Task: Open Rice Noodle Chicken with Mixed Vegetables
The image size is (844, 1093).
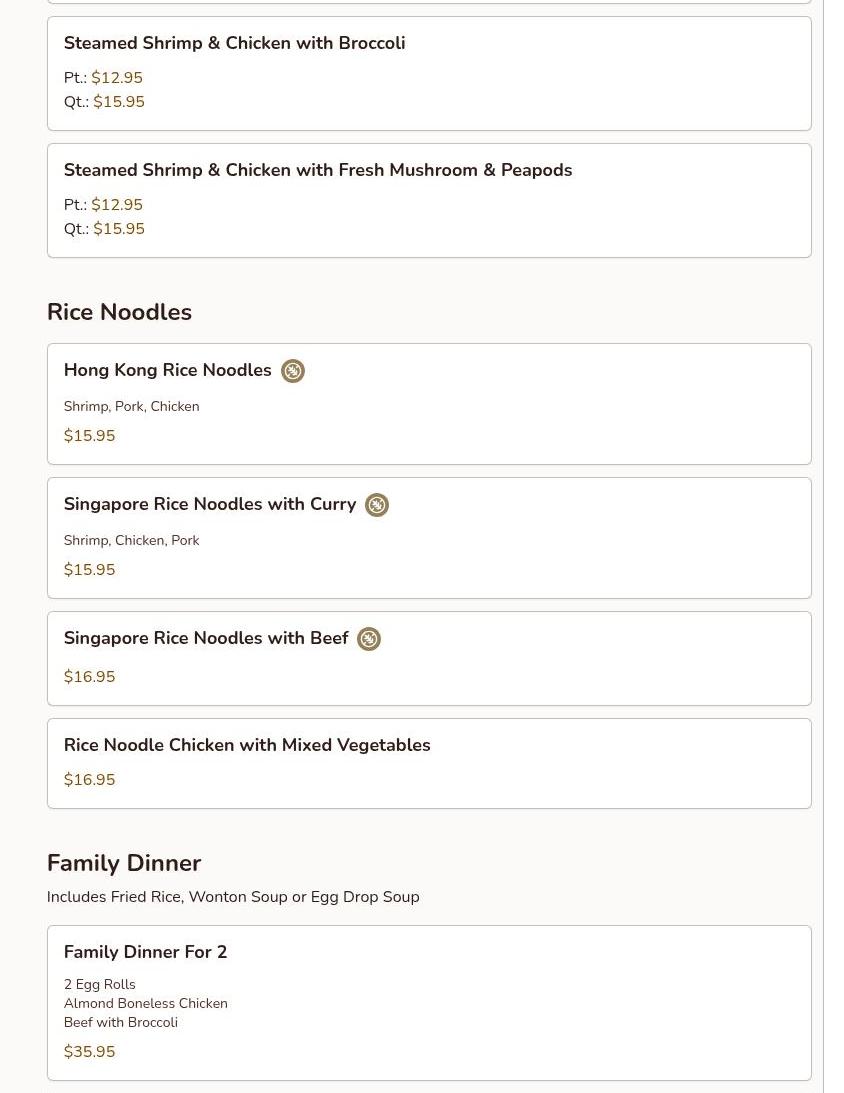Action: [x=246, y=745]
